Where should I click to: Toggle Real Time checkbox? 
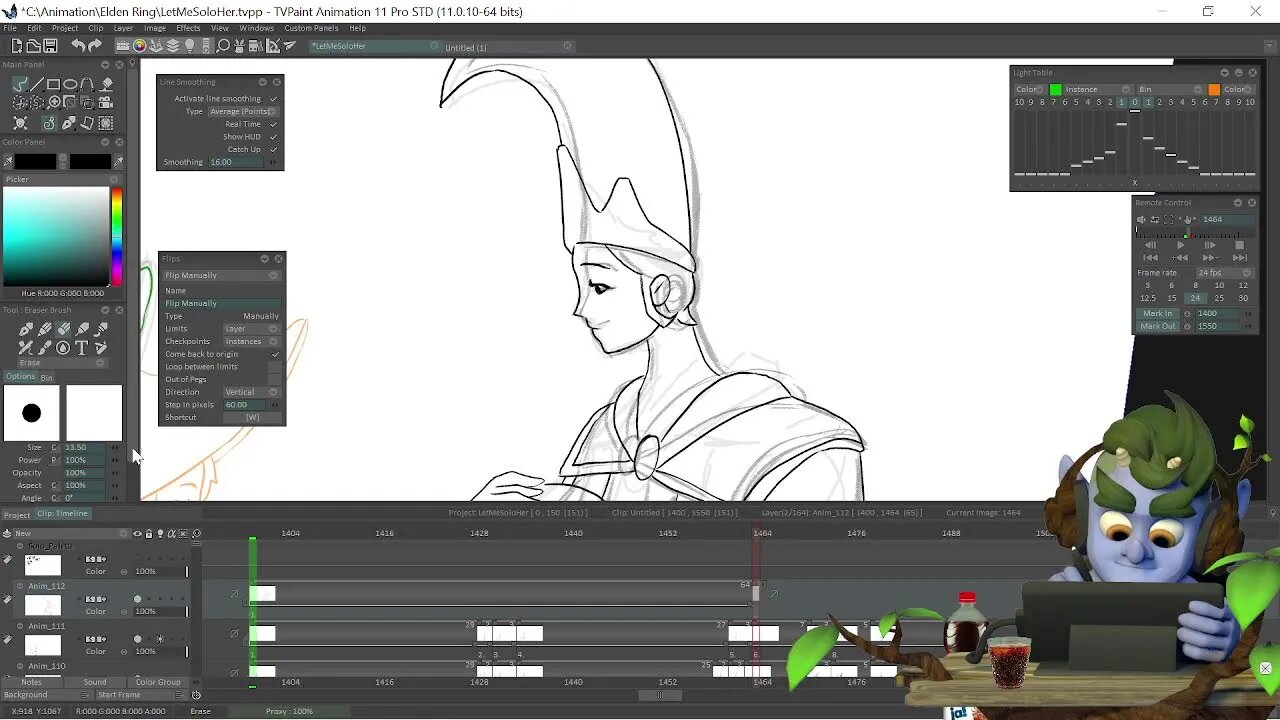pos(273,124)
